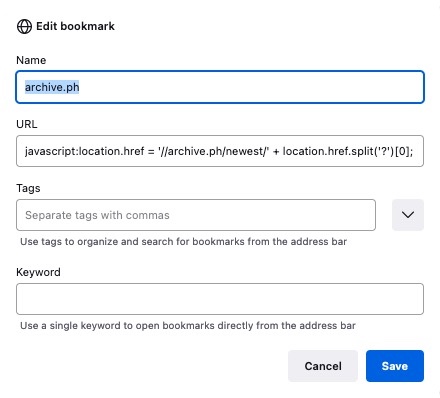Focus the Tags input field

pyautogui.click(x=196, y=215)
